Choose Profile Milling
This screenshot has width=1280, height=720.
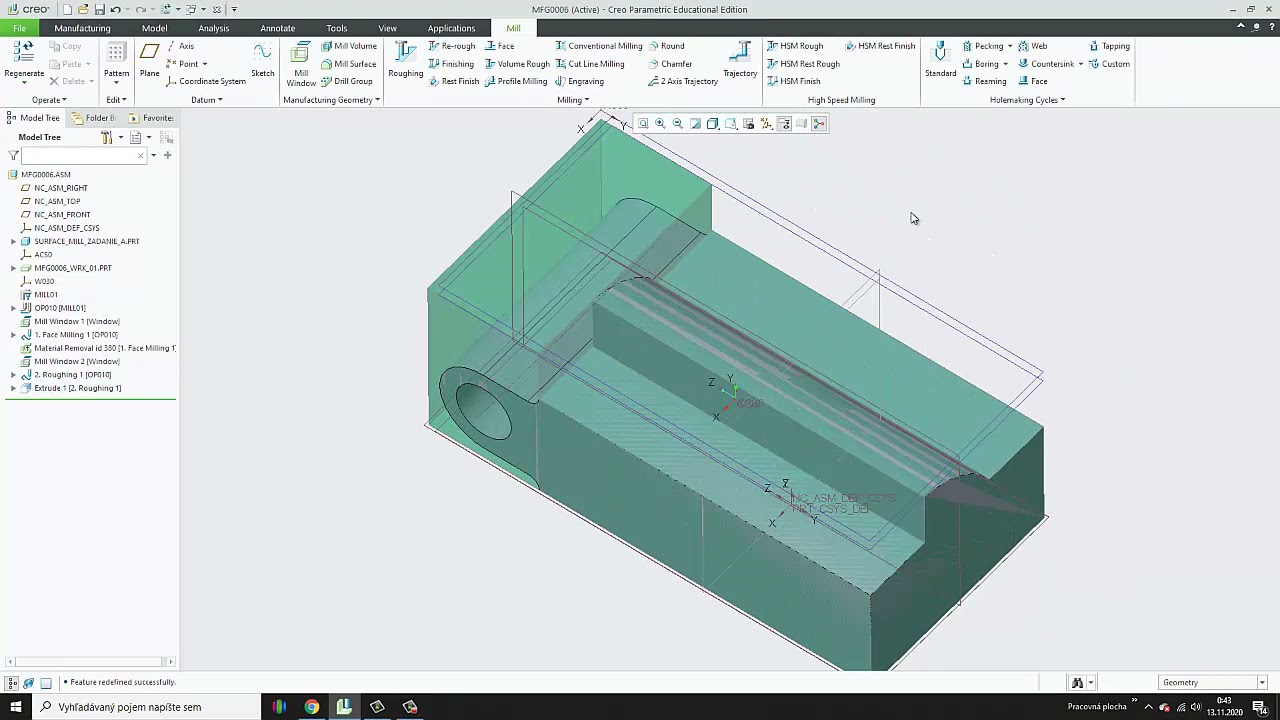(x=516, y=81)
